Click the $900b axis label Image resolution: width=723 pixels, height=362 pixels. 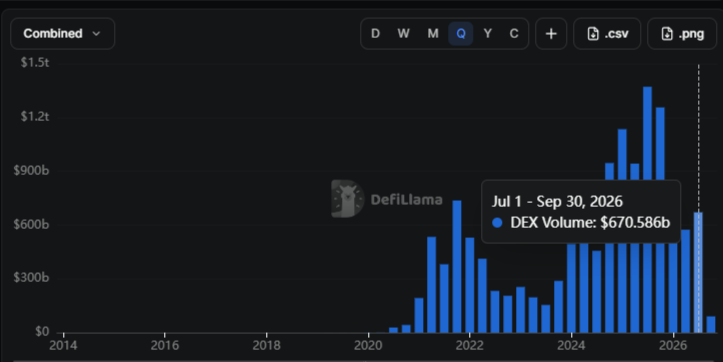click(31, 170)
